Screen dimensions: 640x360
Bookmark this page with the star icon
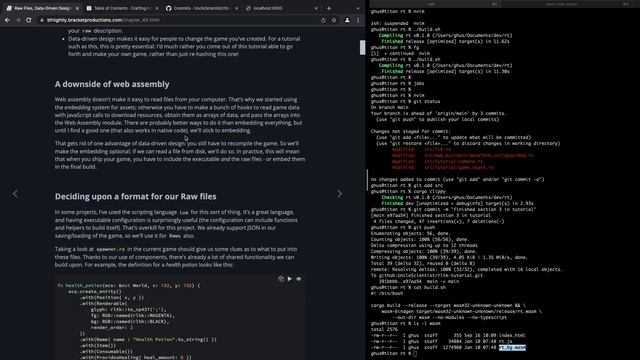tap(334, 20)
